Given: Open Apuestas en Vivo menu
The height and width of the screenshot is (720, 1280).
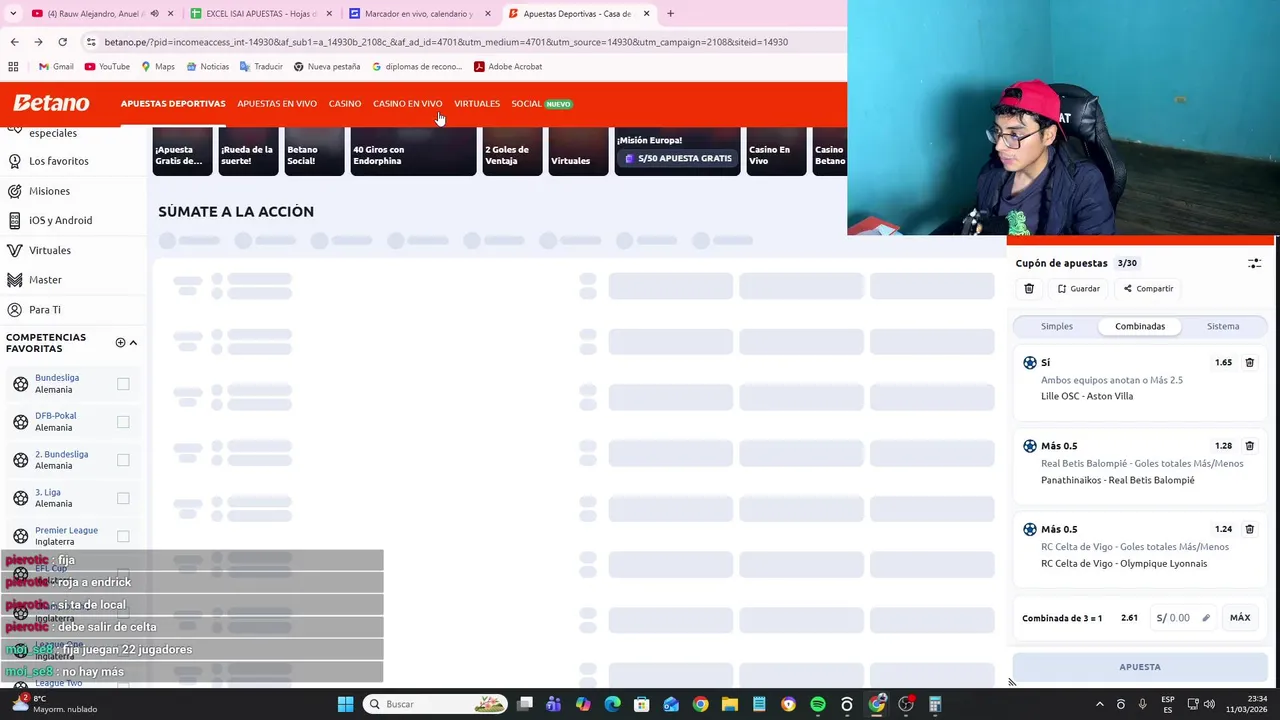Looking at the screenshot, I should tap(277, 104).
